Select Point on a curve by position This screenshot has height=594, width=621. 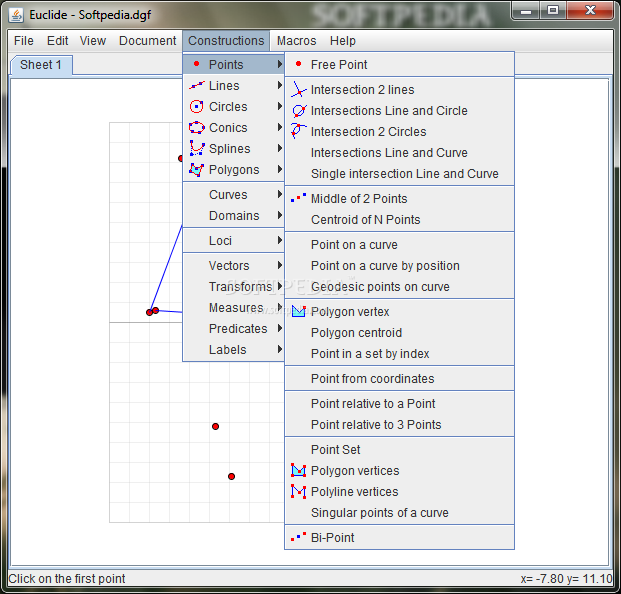click(x=399, y=265)
